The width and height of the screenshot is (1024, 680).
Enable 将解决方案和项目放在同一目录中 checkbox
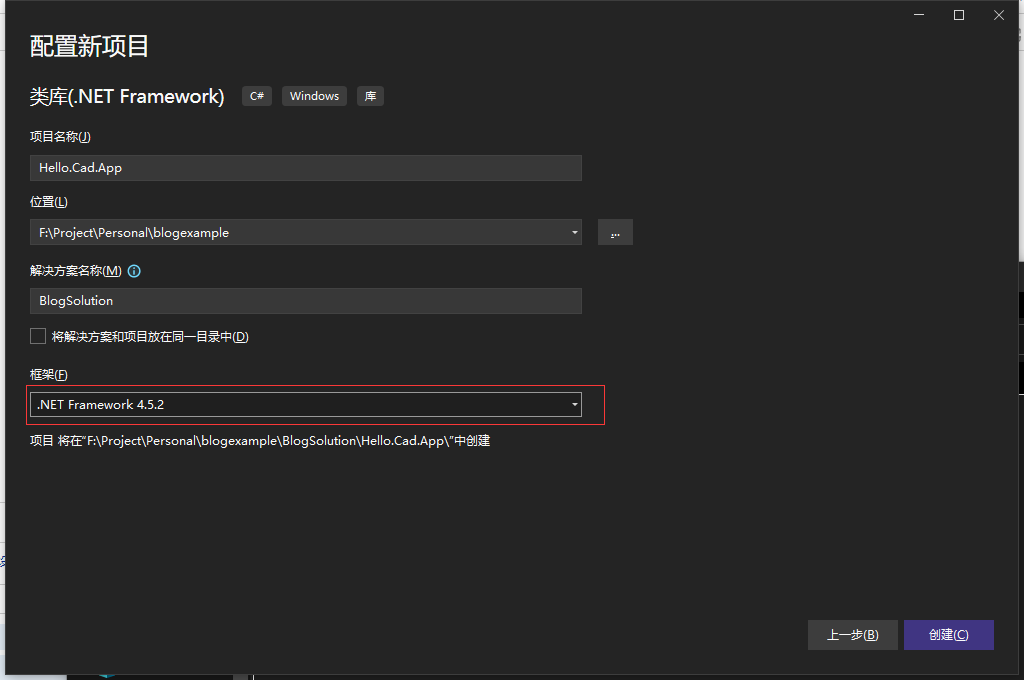tap(37, 336)
